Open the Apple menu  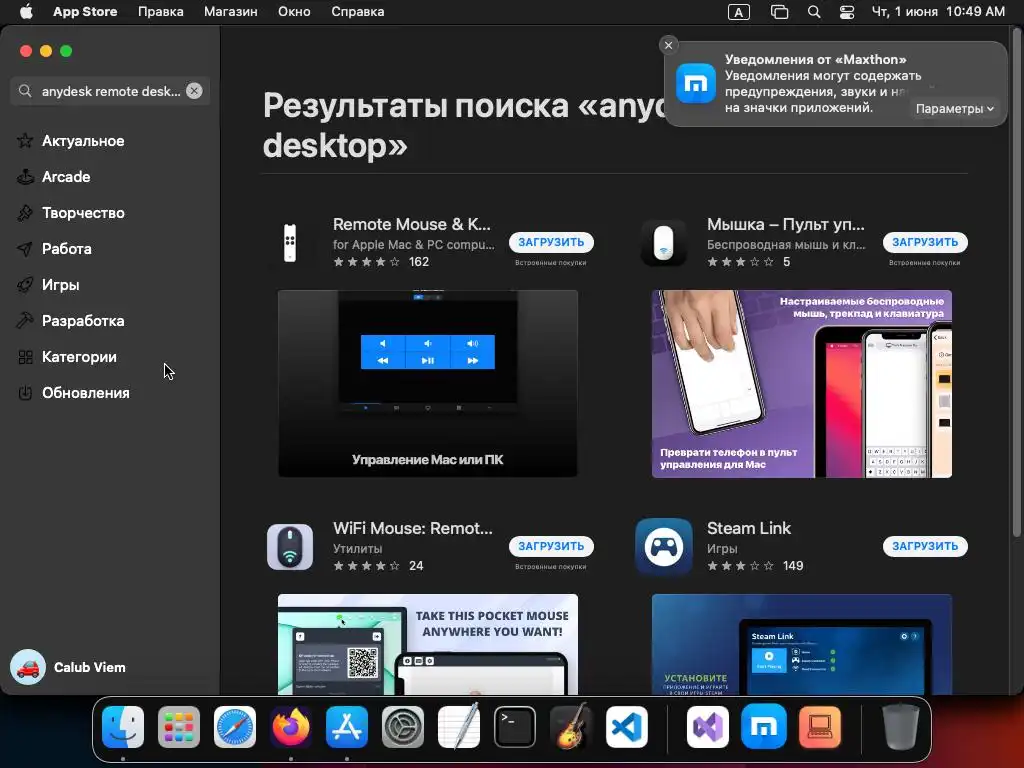[26, 12]
